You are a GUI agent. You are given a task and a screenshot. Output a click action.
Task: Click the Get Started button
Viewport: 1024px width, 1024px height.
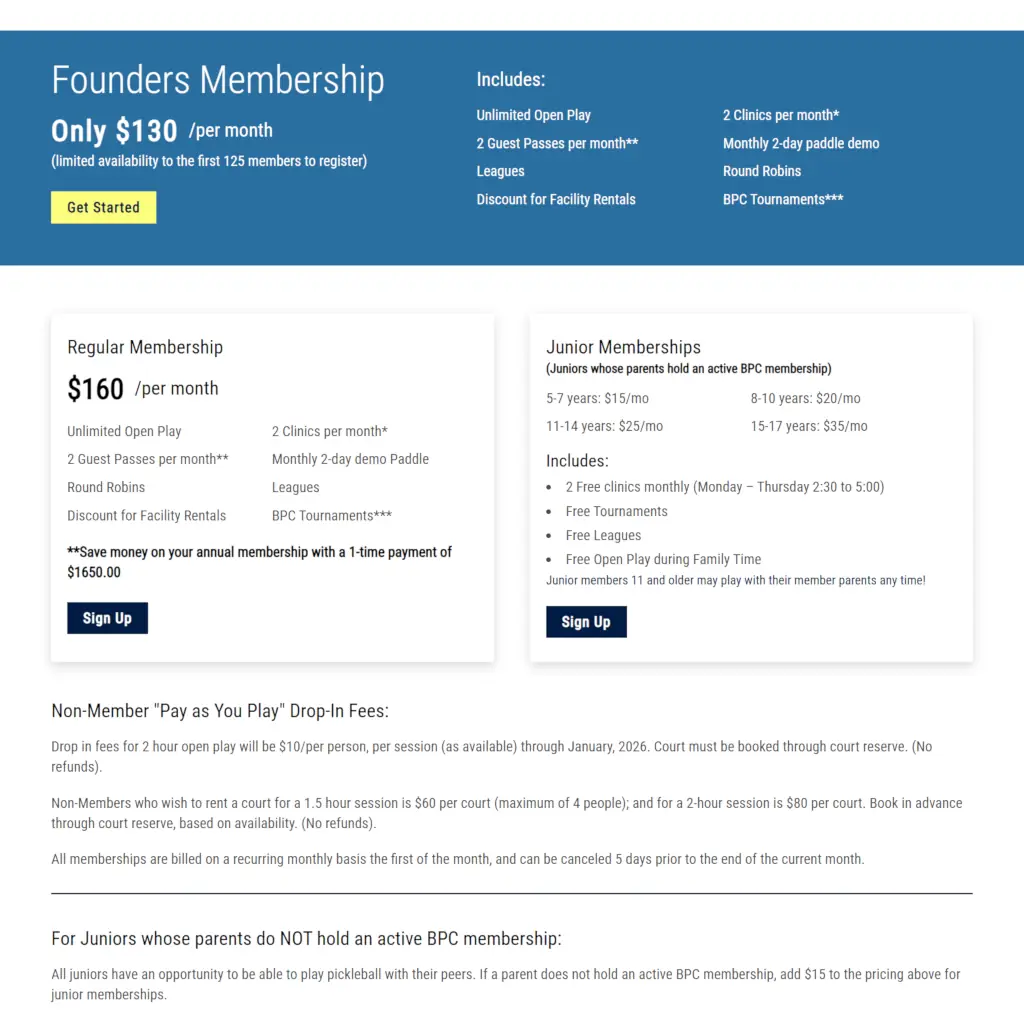(x=103, y=207)
